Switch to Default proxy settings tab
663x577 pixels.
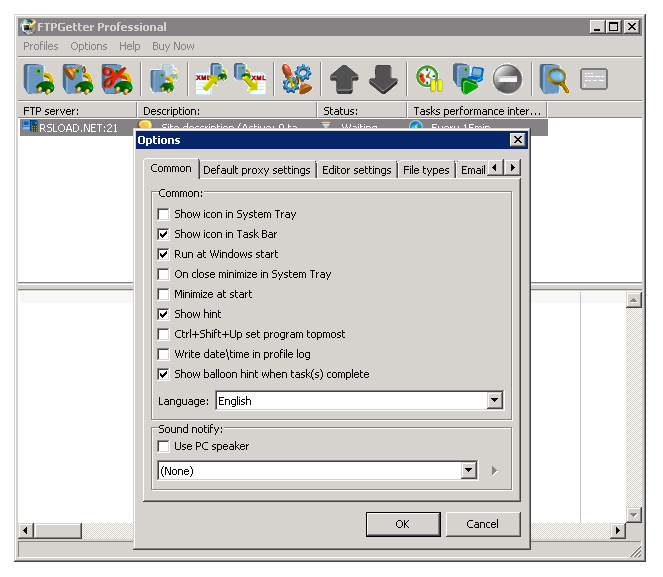[x=257, y=170]
